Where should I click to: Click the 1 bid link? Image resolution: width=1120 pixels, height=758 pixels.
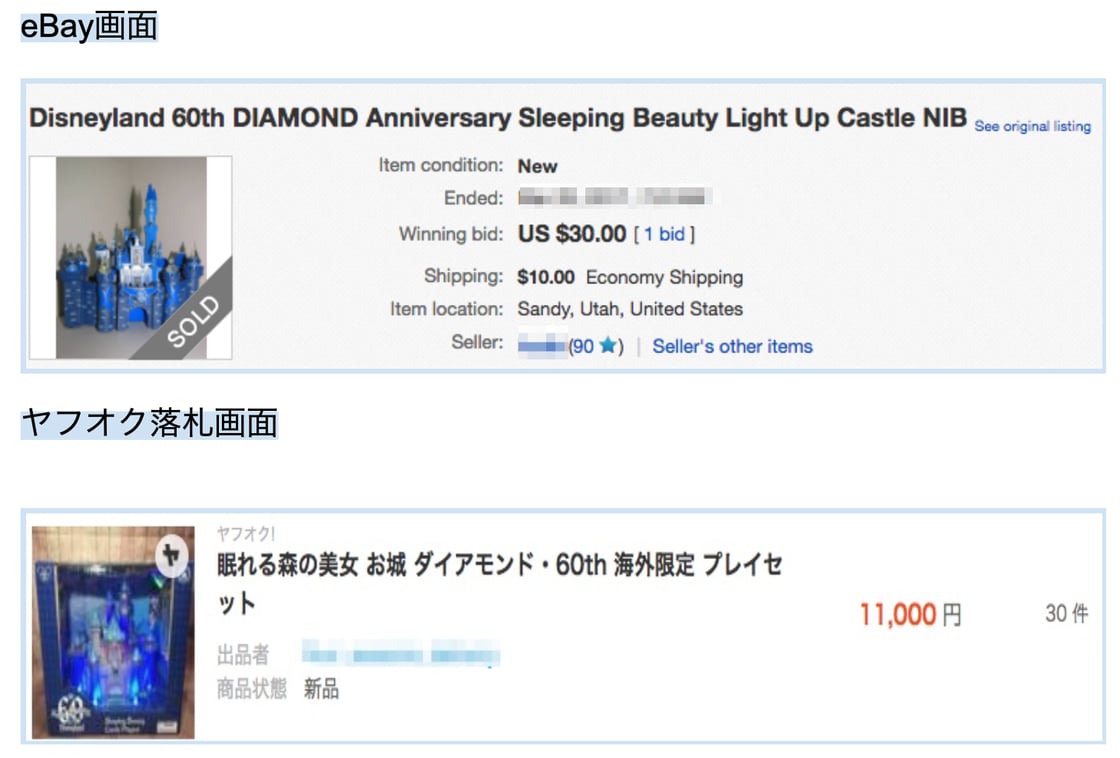tap(664, 235)
